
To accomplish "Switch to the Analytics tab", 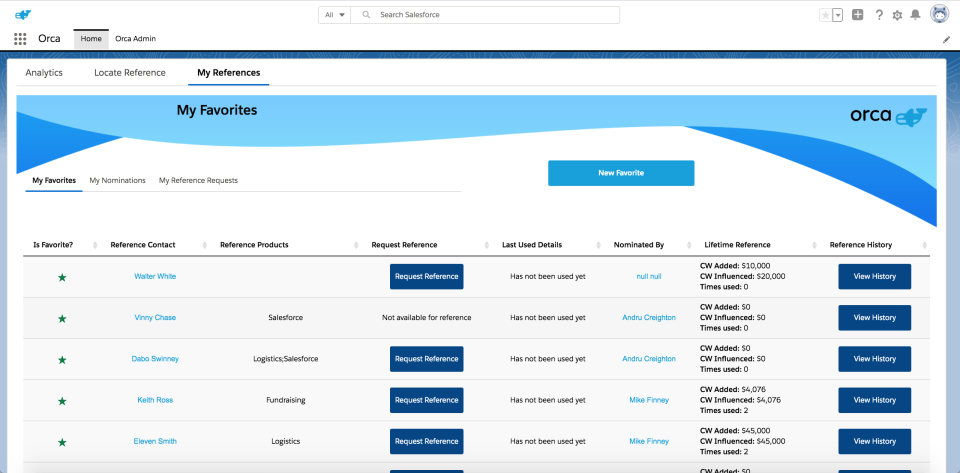I will pos(44,73).
